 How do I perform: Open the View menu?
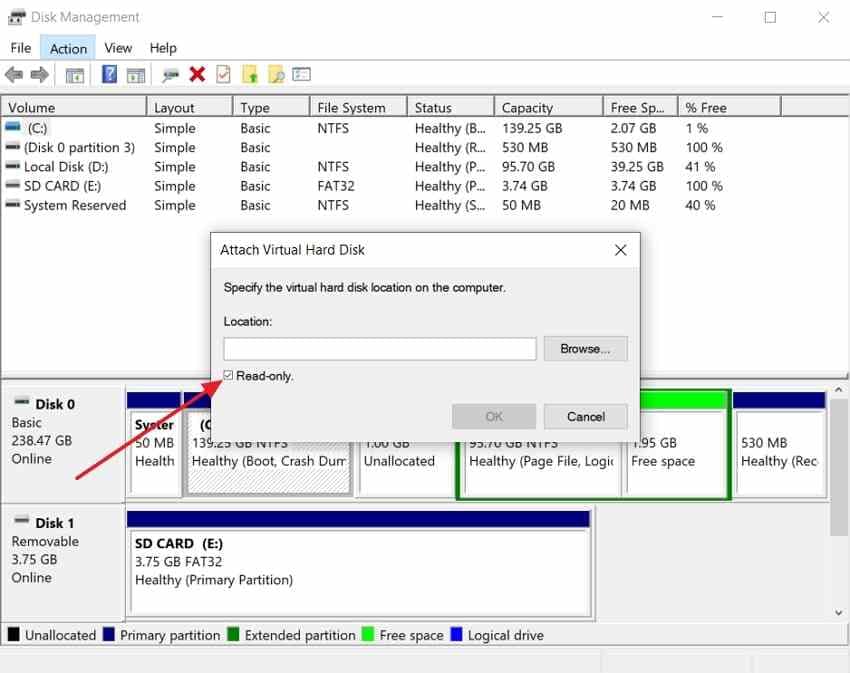(x=118, y=48)
